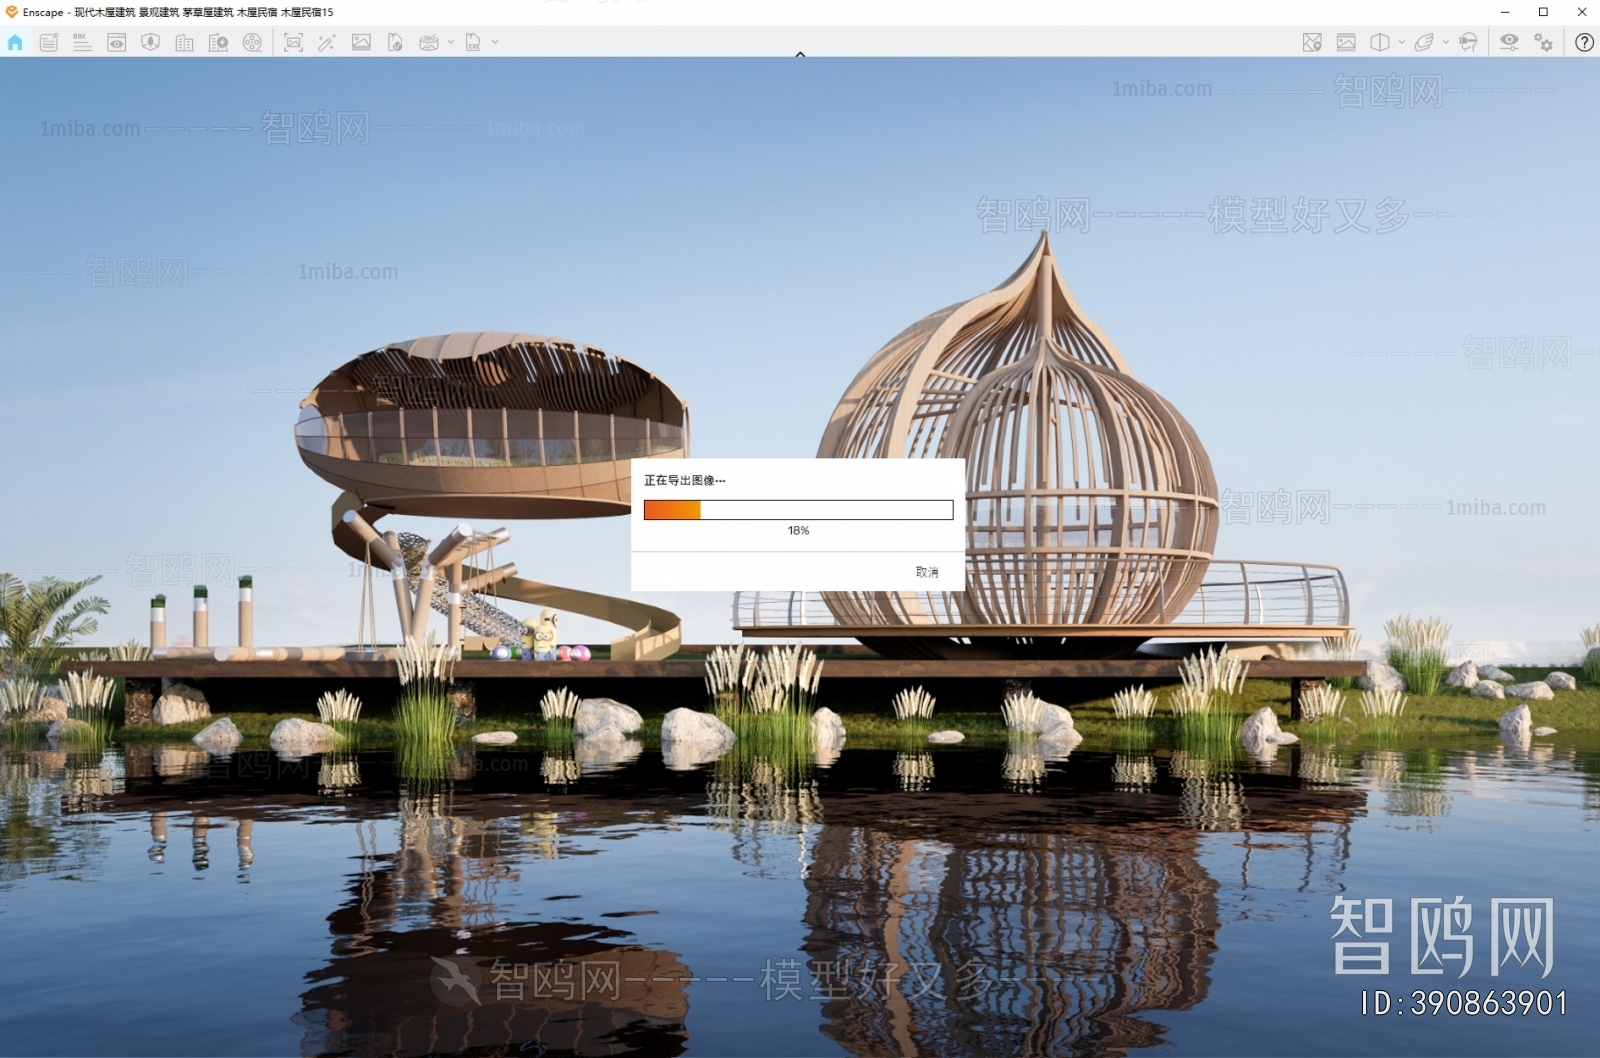Screen dimensions: 1600x1058
Task: Open the Video Editor film reel icon
Action: (252, 42)
